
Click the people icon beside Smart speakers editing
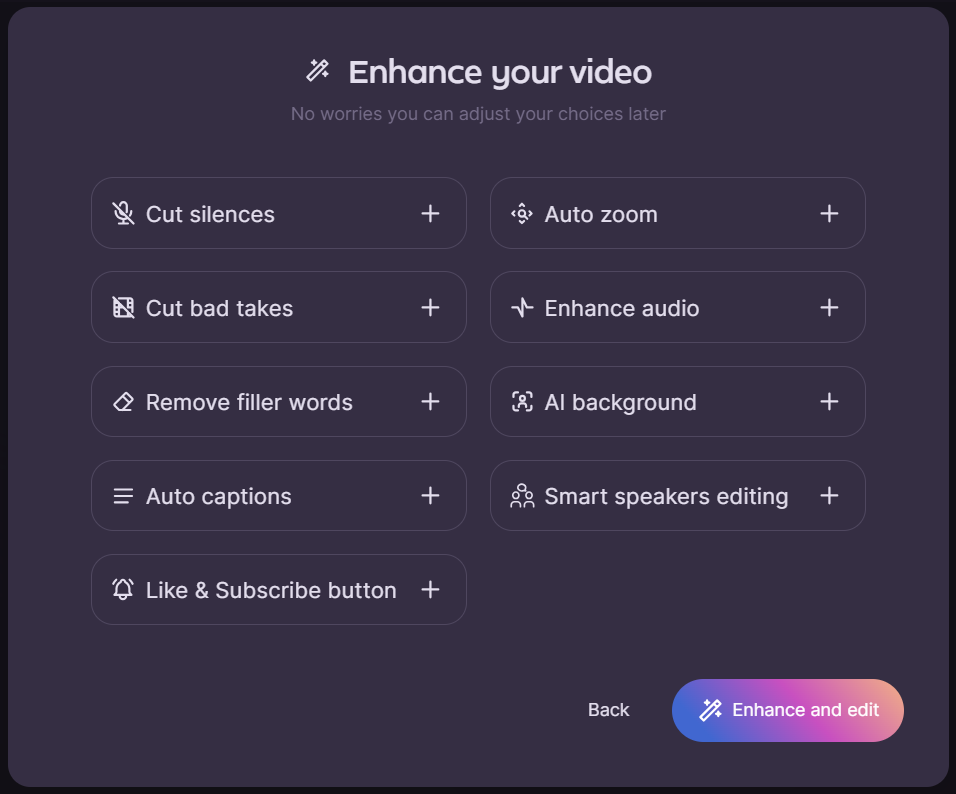coord(522,496)
